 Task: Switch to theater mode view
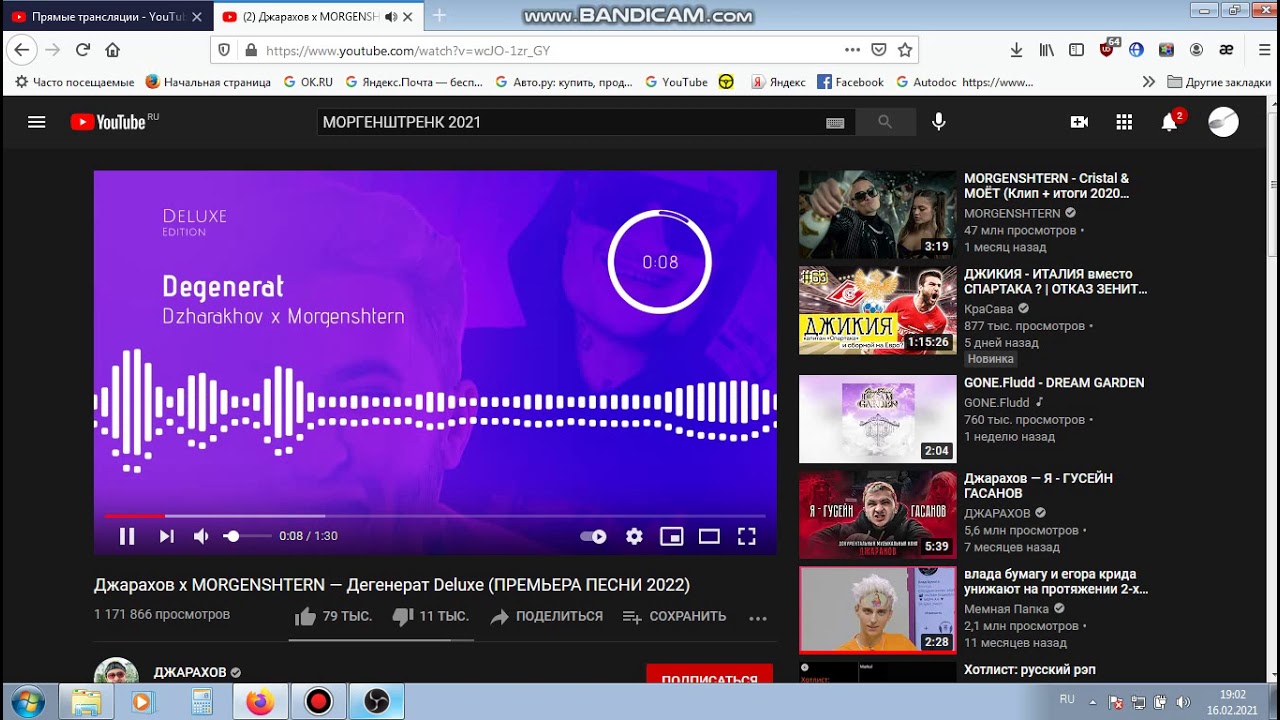pos(709,536)
